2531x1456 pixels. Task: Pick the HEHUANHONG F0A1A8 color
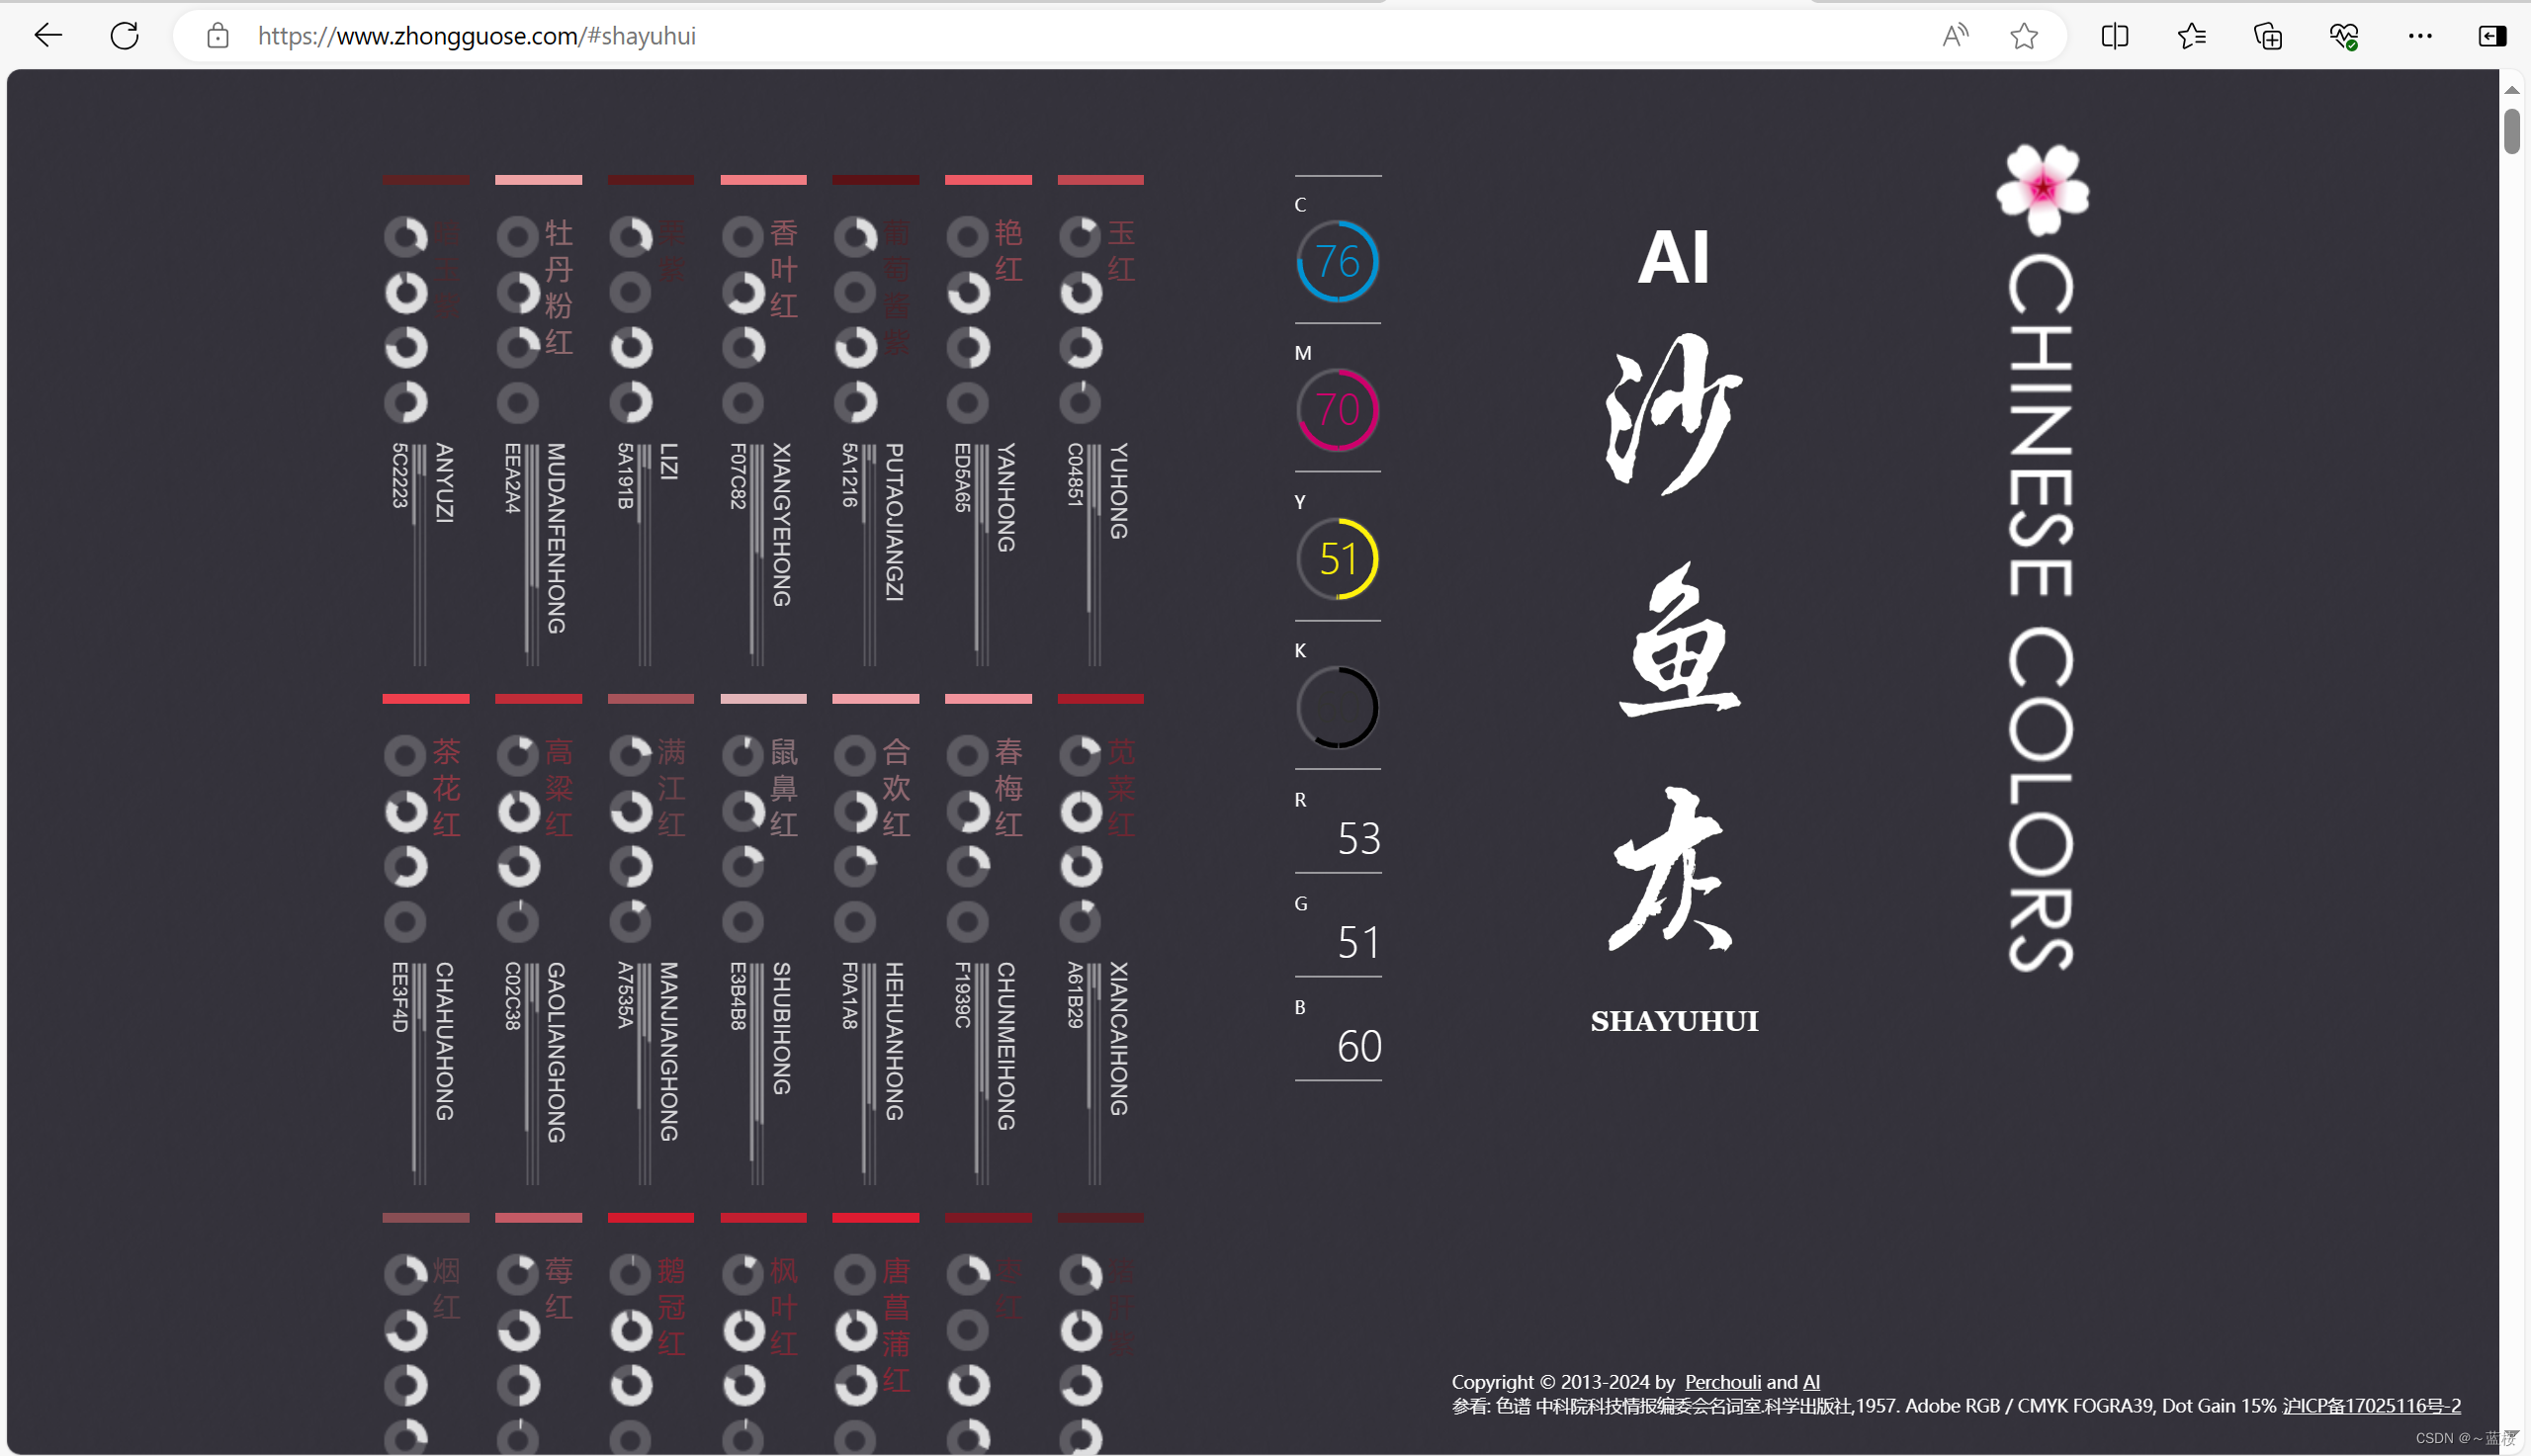tap(875, 939)
